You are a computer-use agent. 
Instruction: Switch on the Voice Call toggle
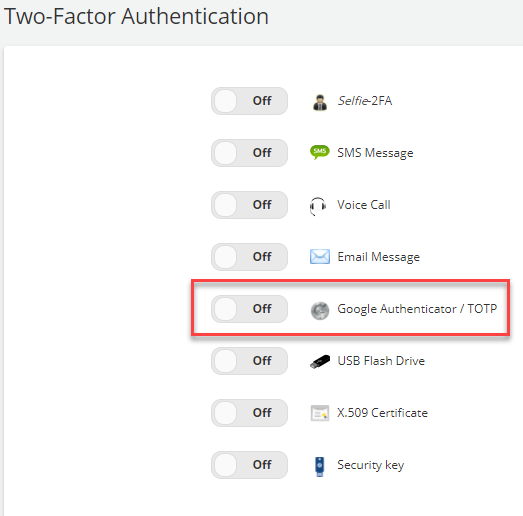click(x=249, y=205)
